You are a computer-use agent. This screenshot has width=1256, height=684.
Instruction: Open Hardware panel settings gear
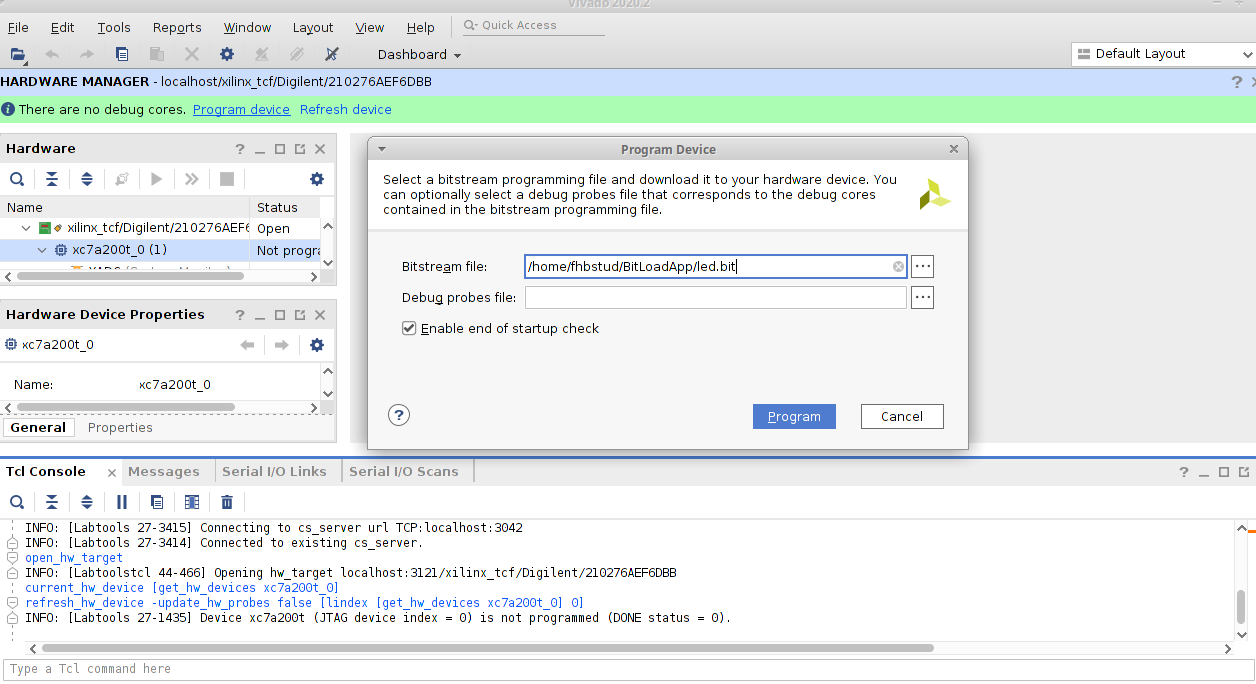click(317, 179)
